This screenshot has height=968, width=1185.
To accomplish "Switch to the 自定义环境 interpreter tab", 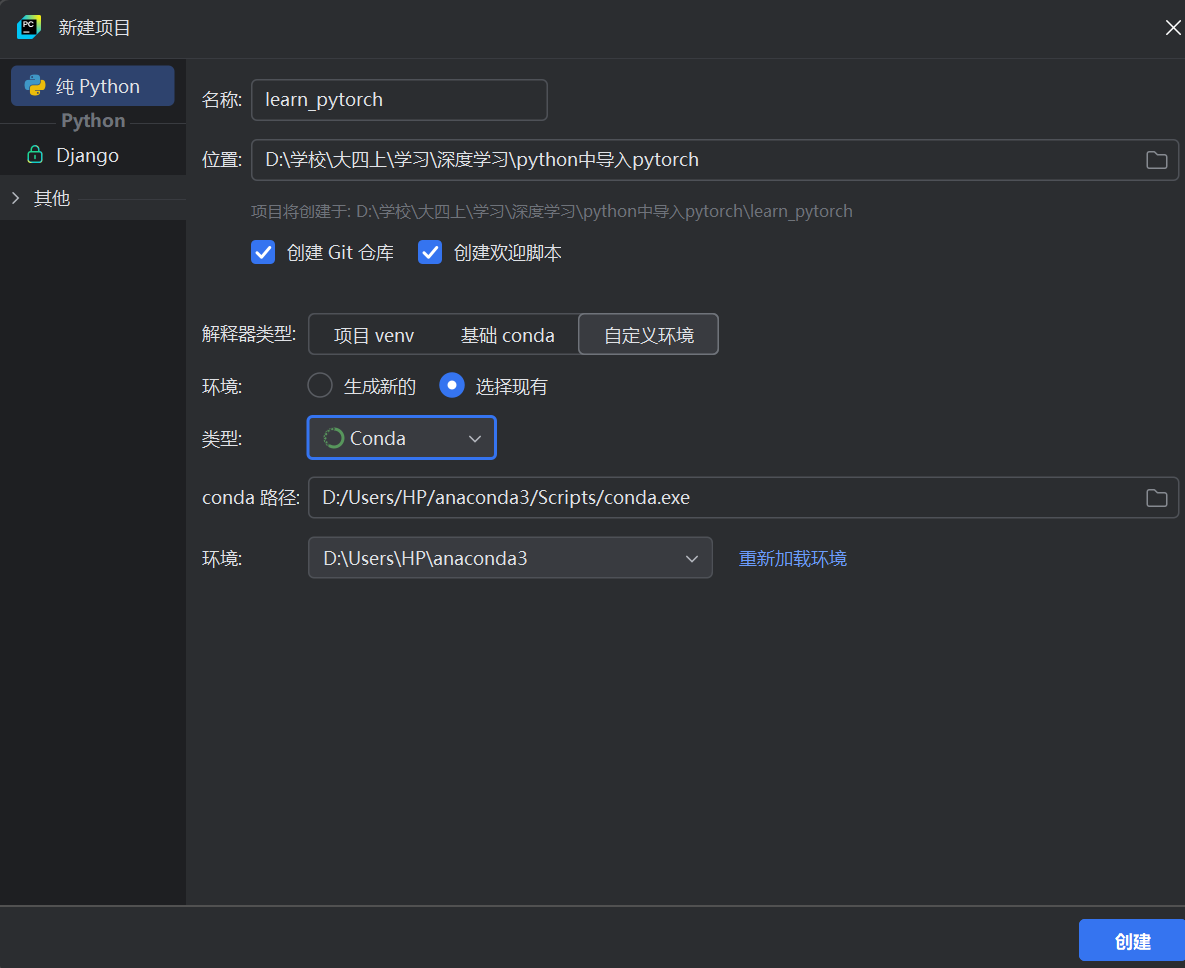I will tap(648, 335).
